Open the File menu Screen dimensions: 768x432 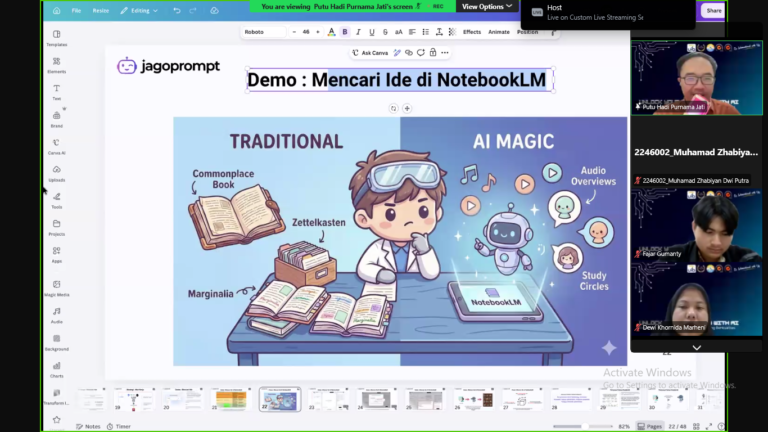click(76, 10)
